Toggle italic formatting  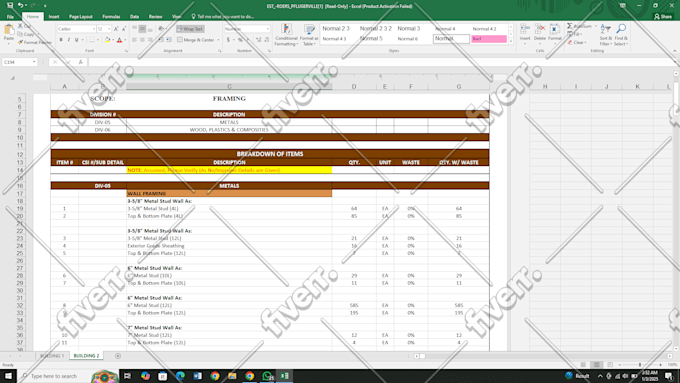pyautogui.click(x=69, y=40)
